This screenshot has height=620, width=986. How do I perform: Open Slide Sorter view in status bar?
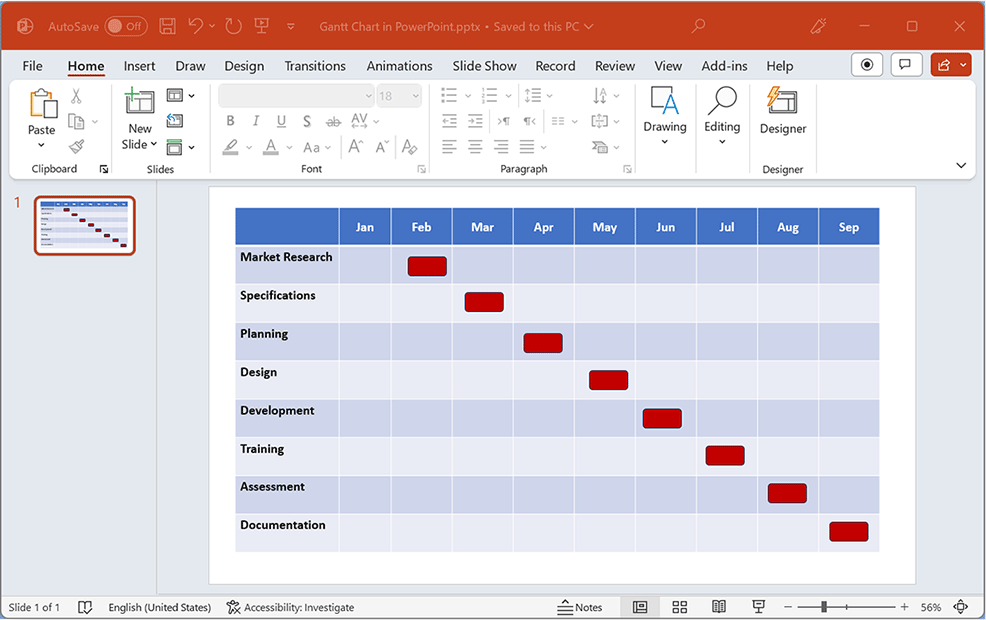coord(679,607)
